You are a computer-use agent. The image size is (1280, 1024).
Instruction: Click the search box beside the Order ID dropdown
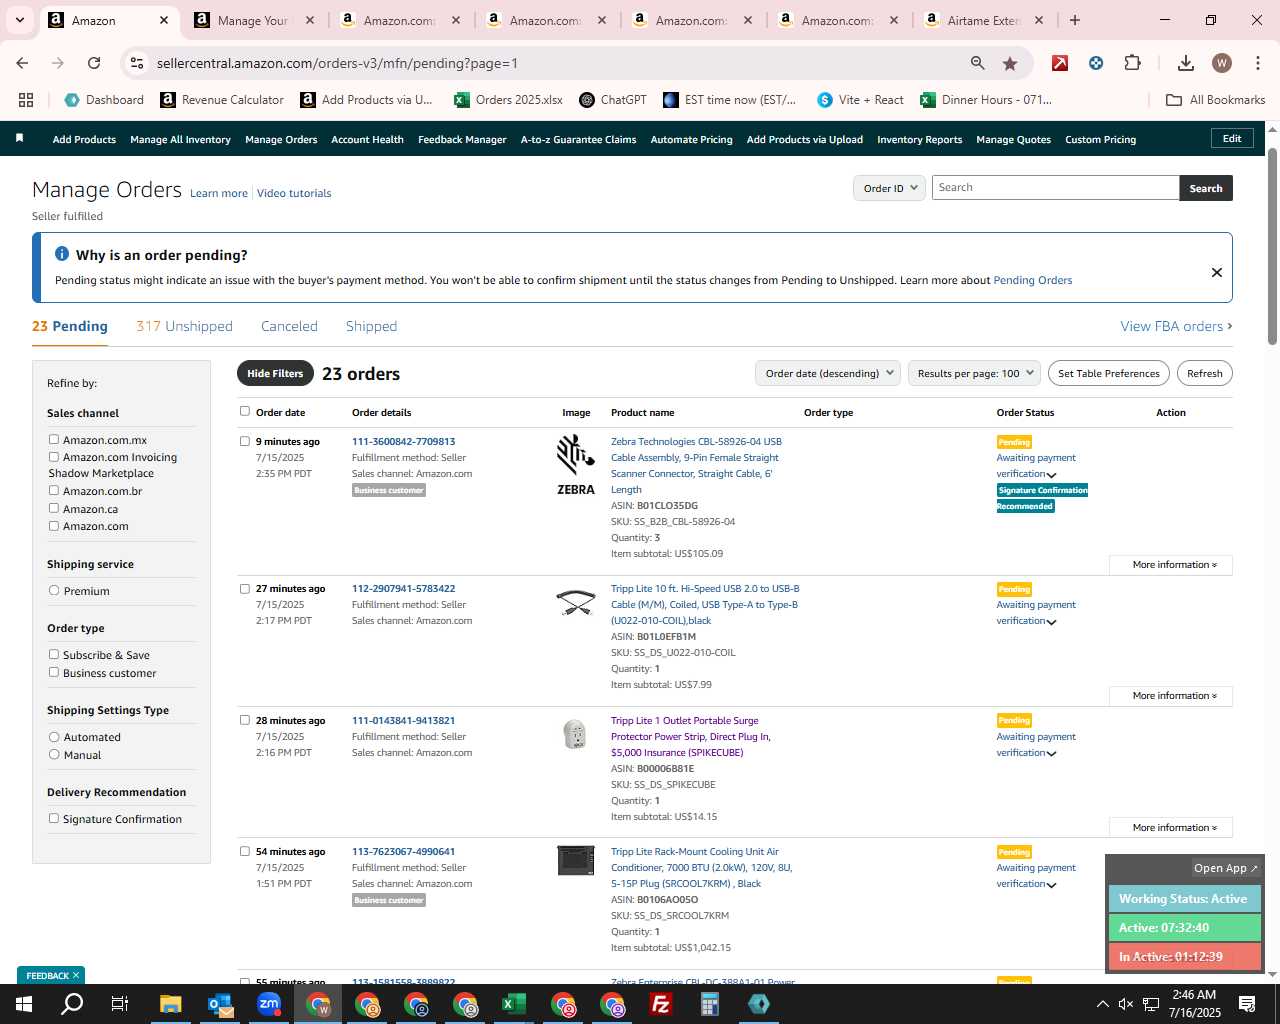pyautogui.click(x=1055, y=188)
